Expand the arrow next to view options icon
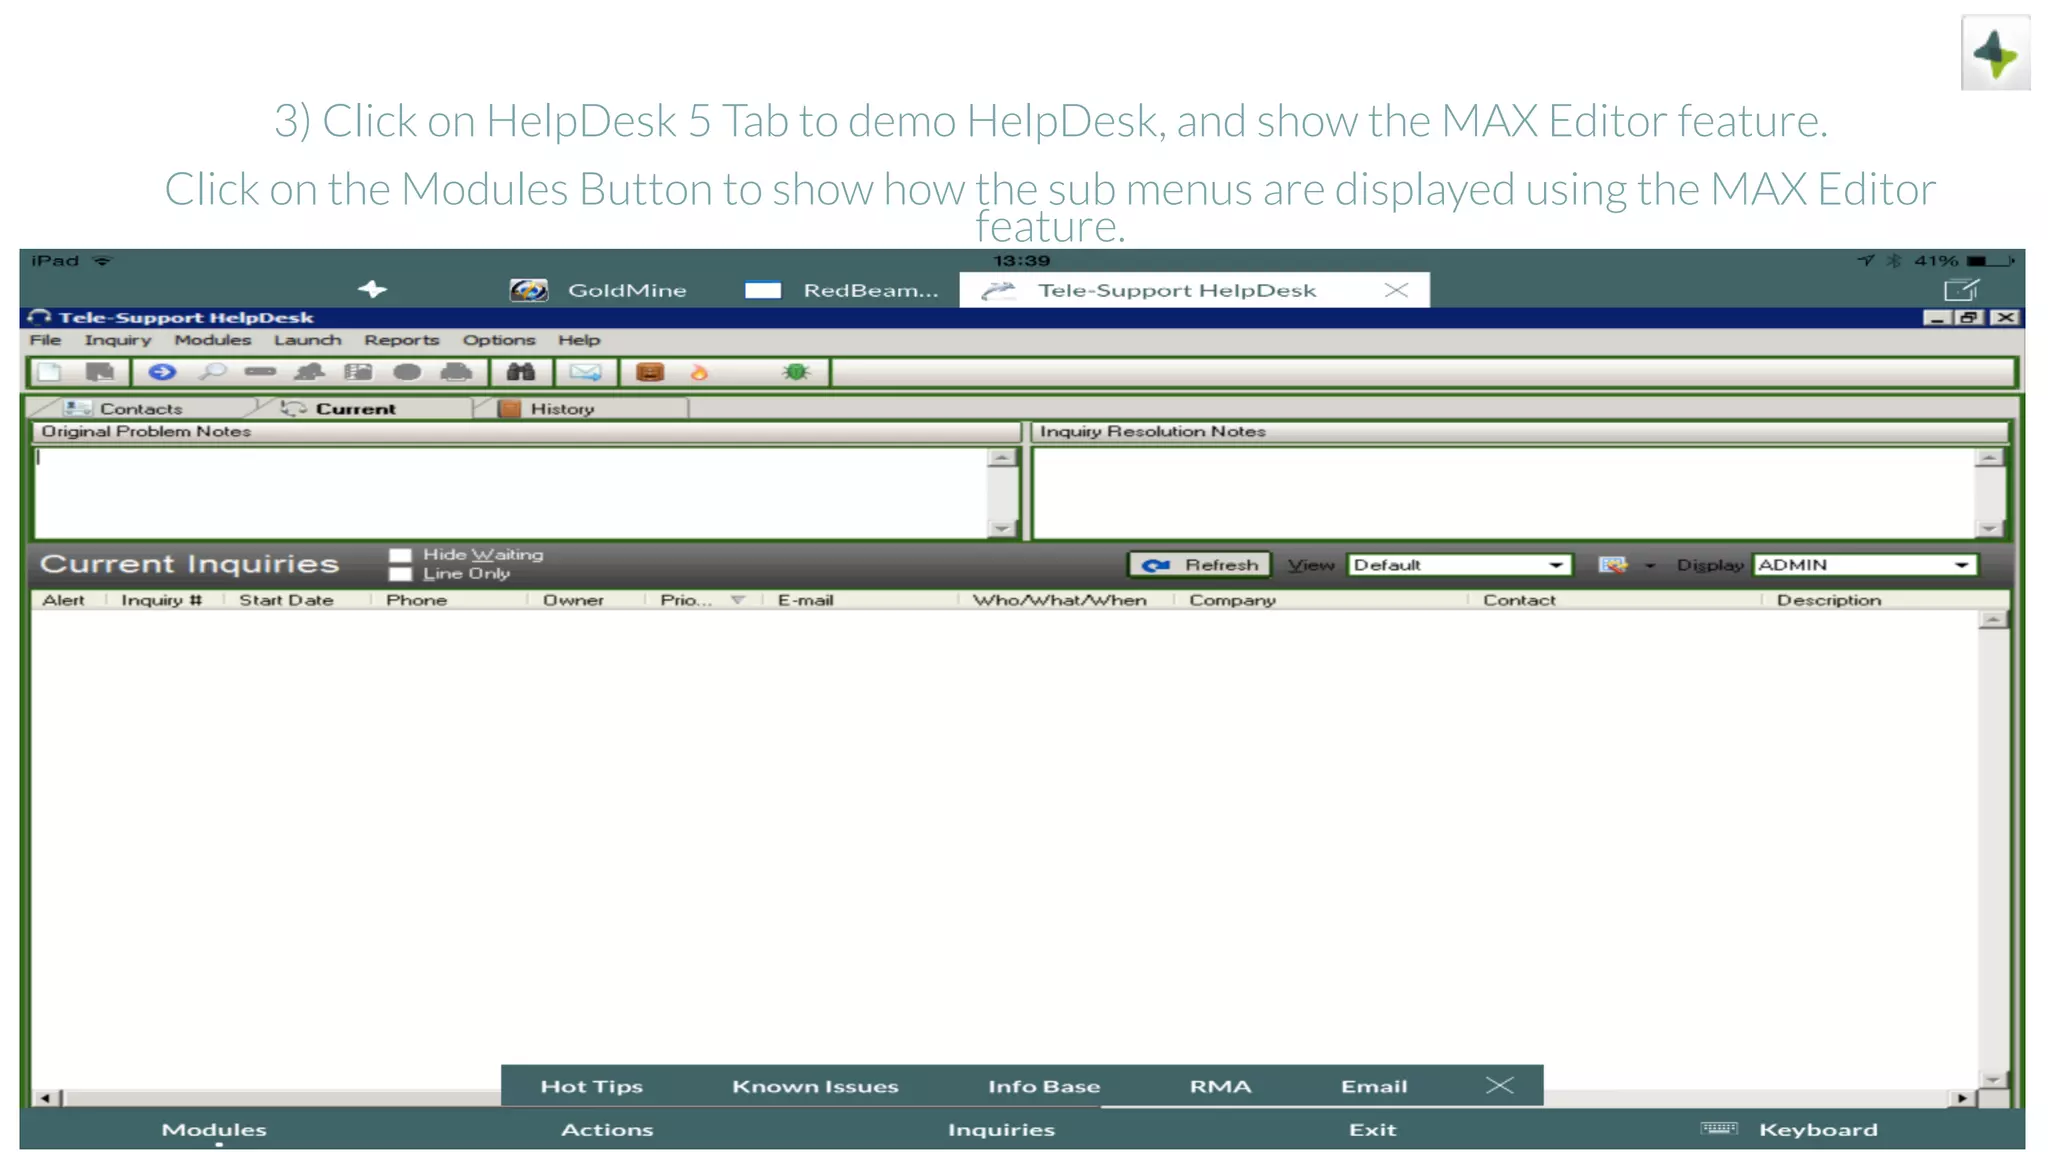The height and width of the screenshot is (1152, 2048). click(1650, 566)
